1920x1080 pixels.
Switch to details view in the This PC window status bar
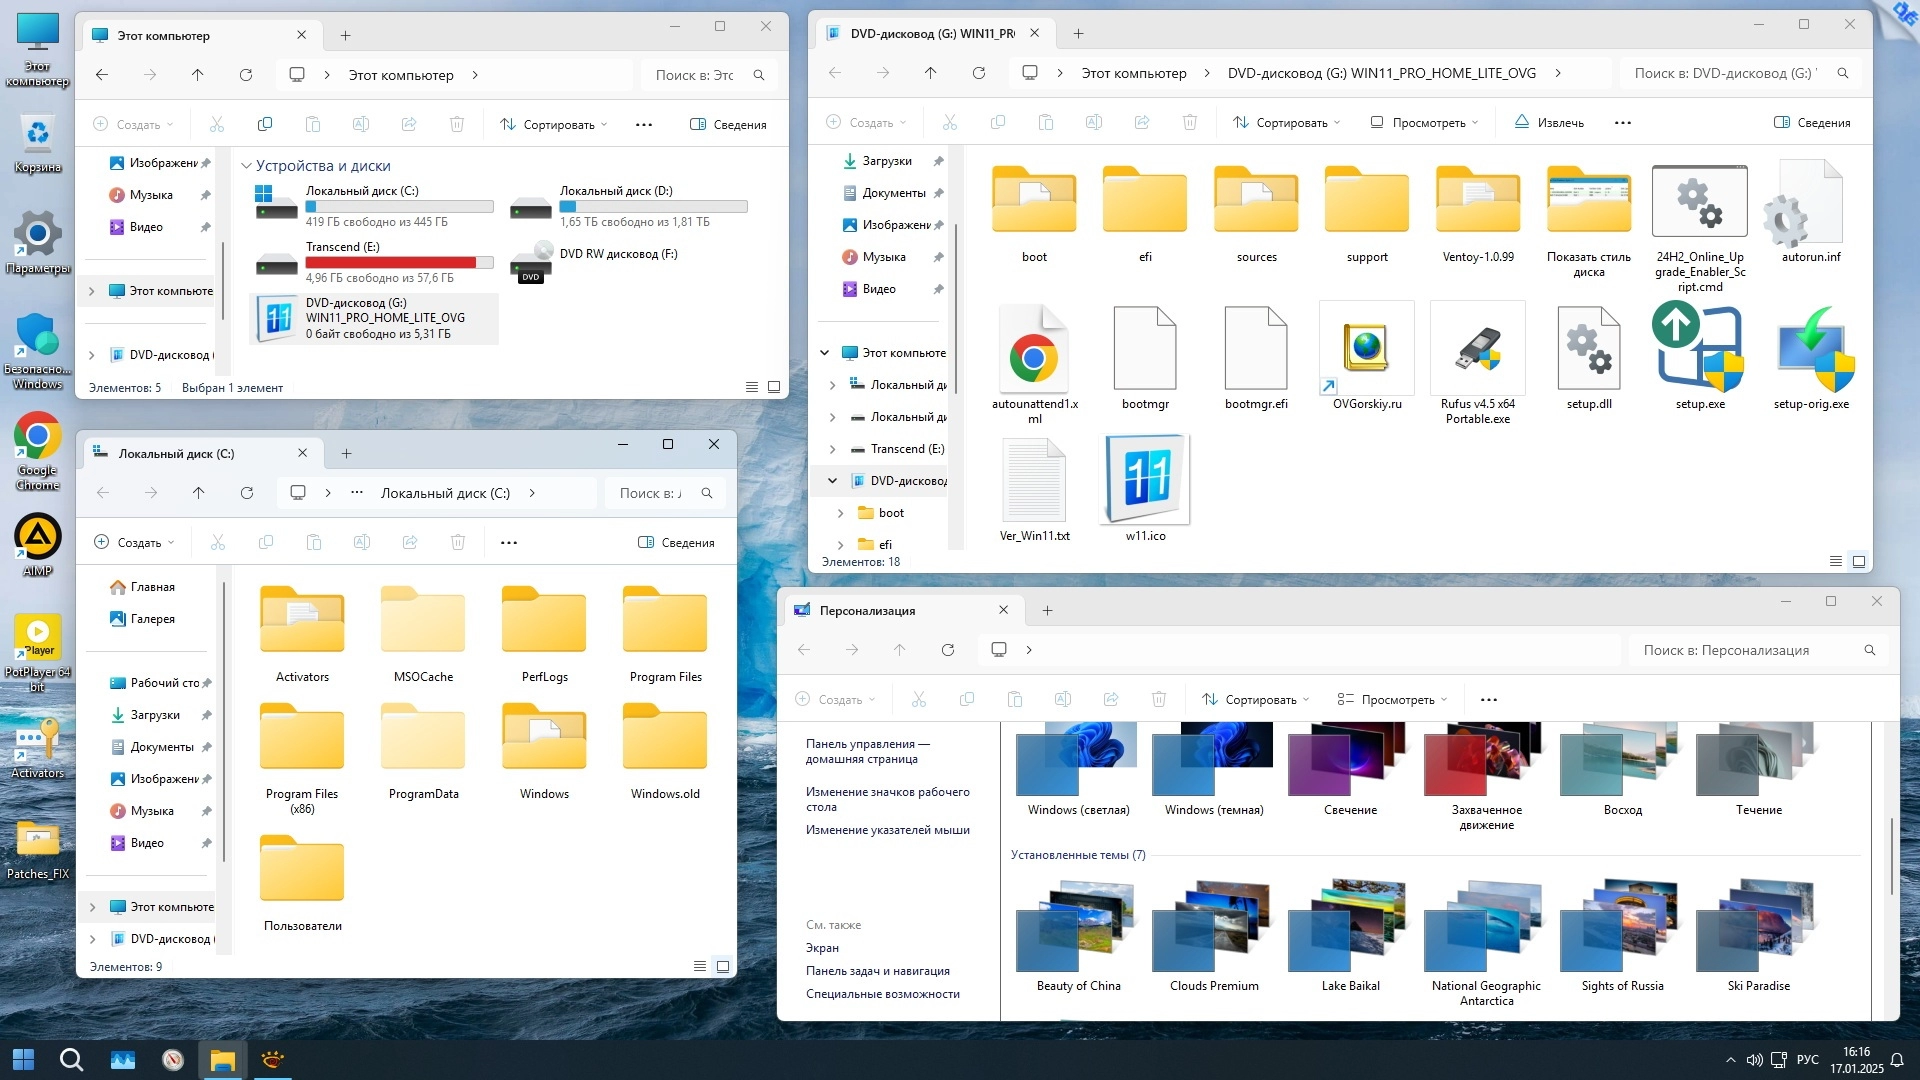[x=752, y=388]
